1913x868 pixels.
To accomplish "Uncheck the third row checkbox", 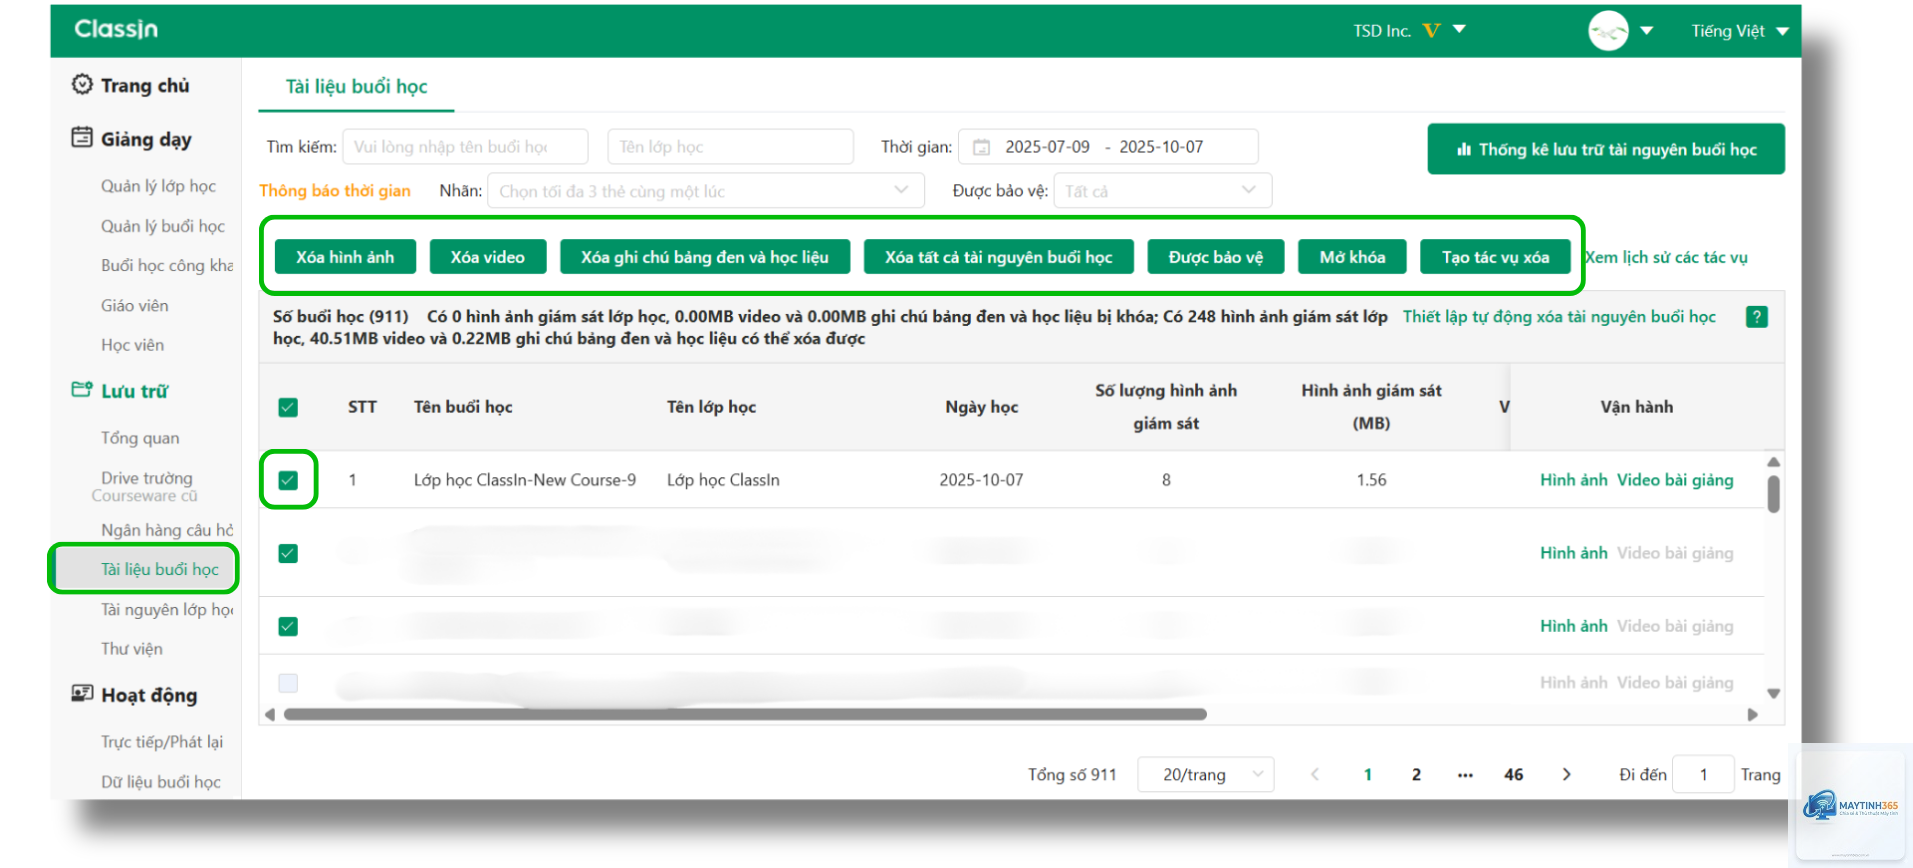I will [288, 626].
